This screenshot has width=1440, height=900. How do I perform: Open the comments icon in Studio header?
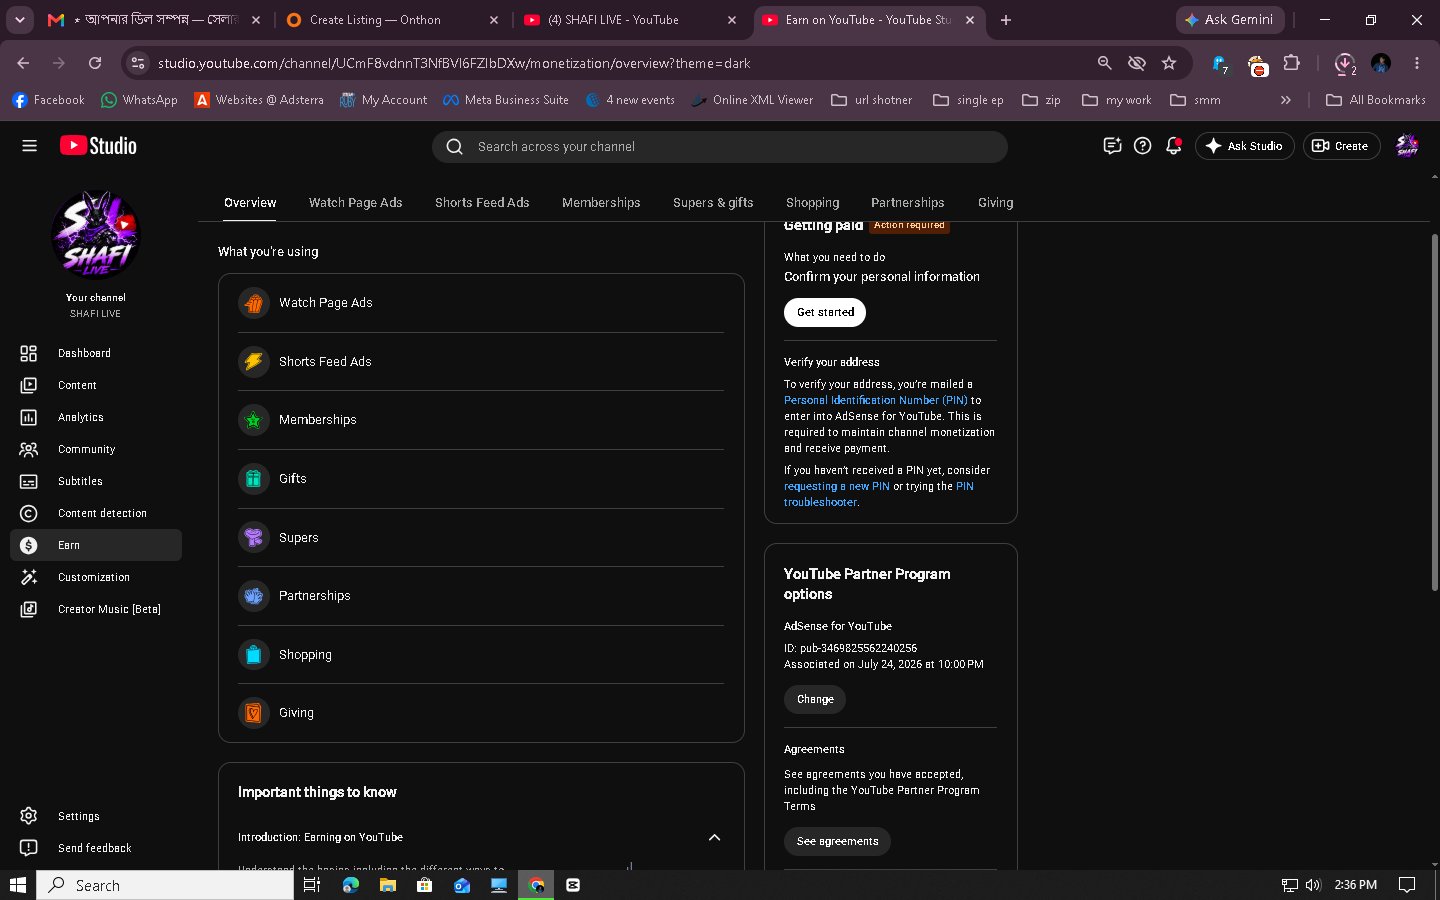tap(1112, 146)
